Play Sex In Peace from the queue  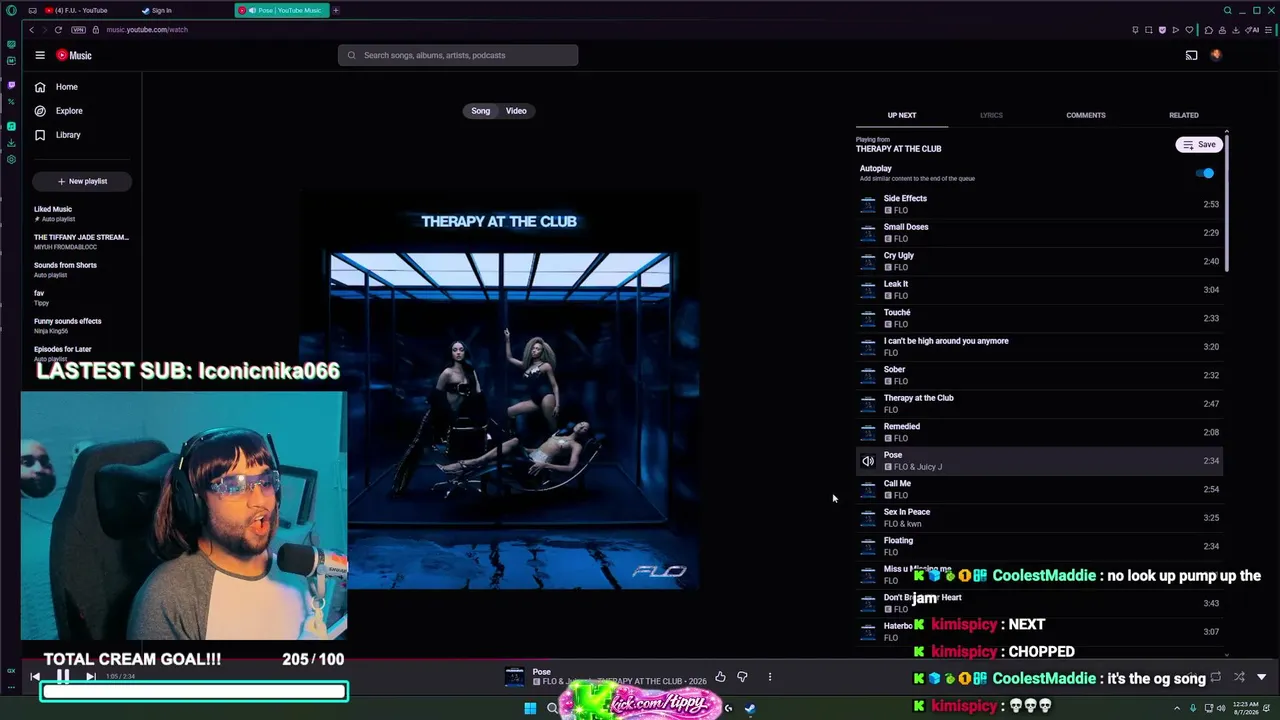click(x=1040, y=518)
